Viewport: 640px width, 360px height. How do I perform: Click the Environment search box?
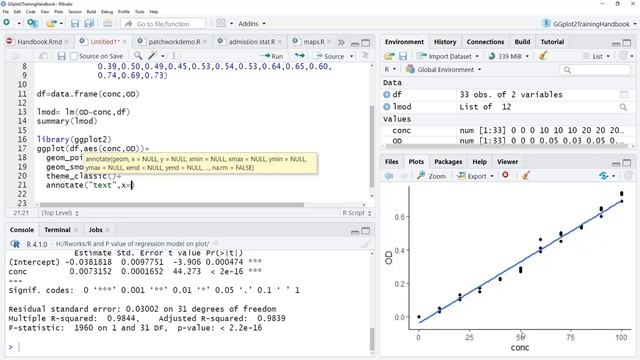coord(595,70)
